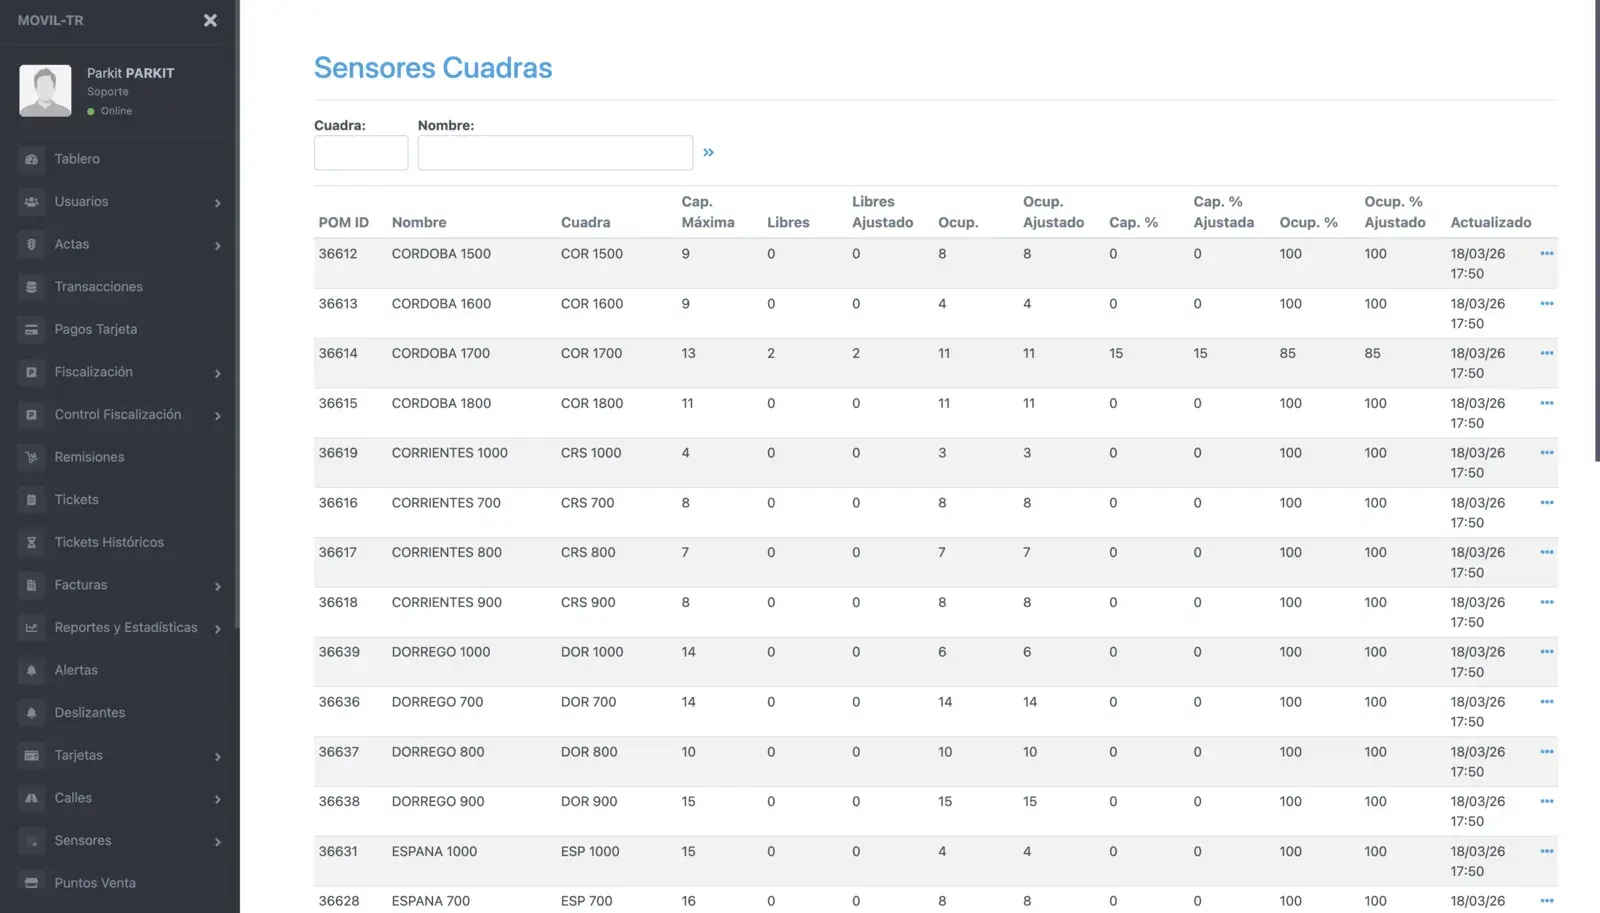
Task: Open row actions for CORDOBA 1500
Action: (1547, 254)
